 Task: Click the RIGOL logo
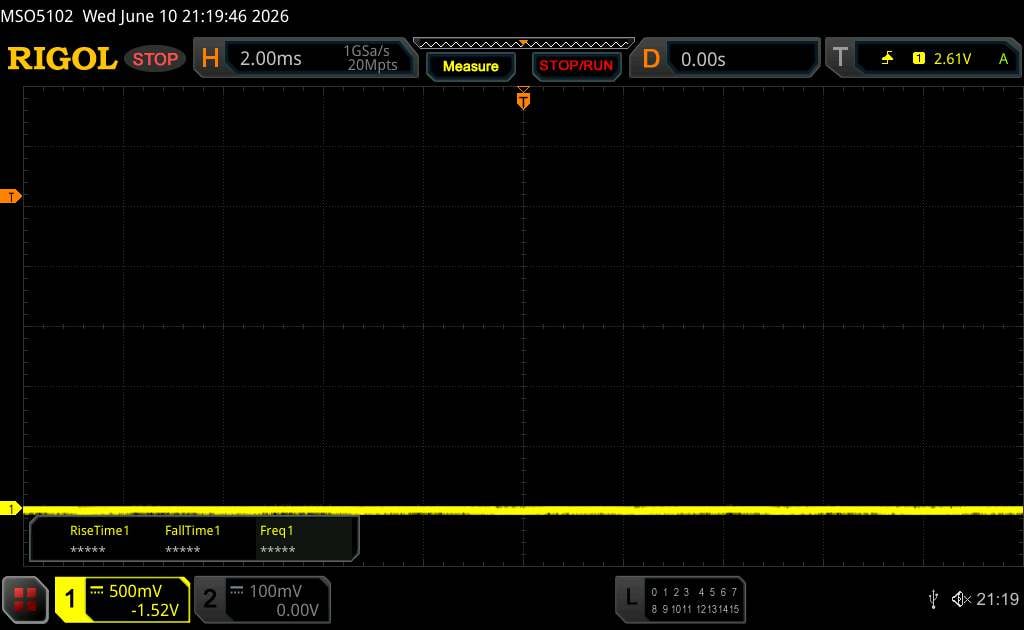pyautogui.click(x=62, y=59)
